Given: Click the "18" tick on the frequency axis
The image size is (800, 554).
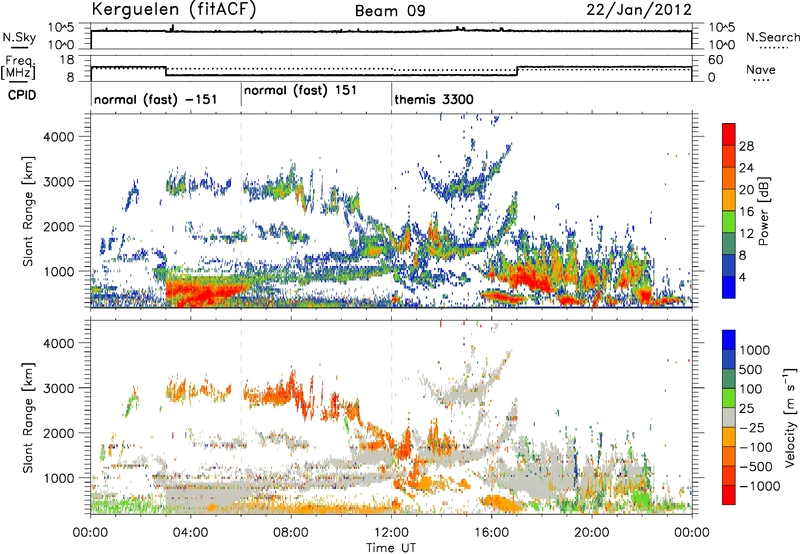Looking at the screenshot, I should point(67,60).
